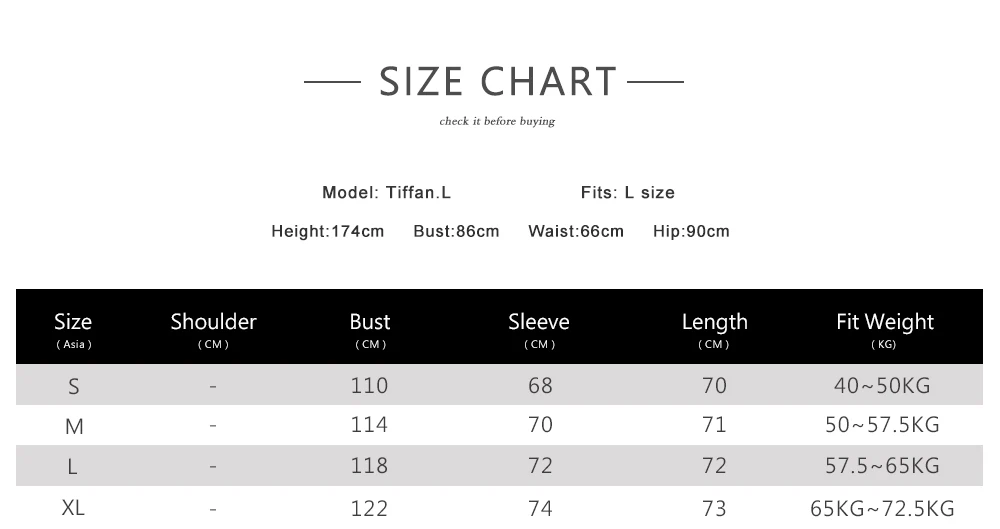The image size is (1000, 529).
Task: Click the bust value 118 for size L
Action: coord(369,466)
